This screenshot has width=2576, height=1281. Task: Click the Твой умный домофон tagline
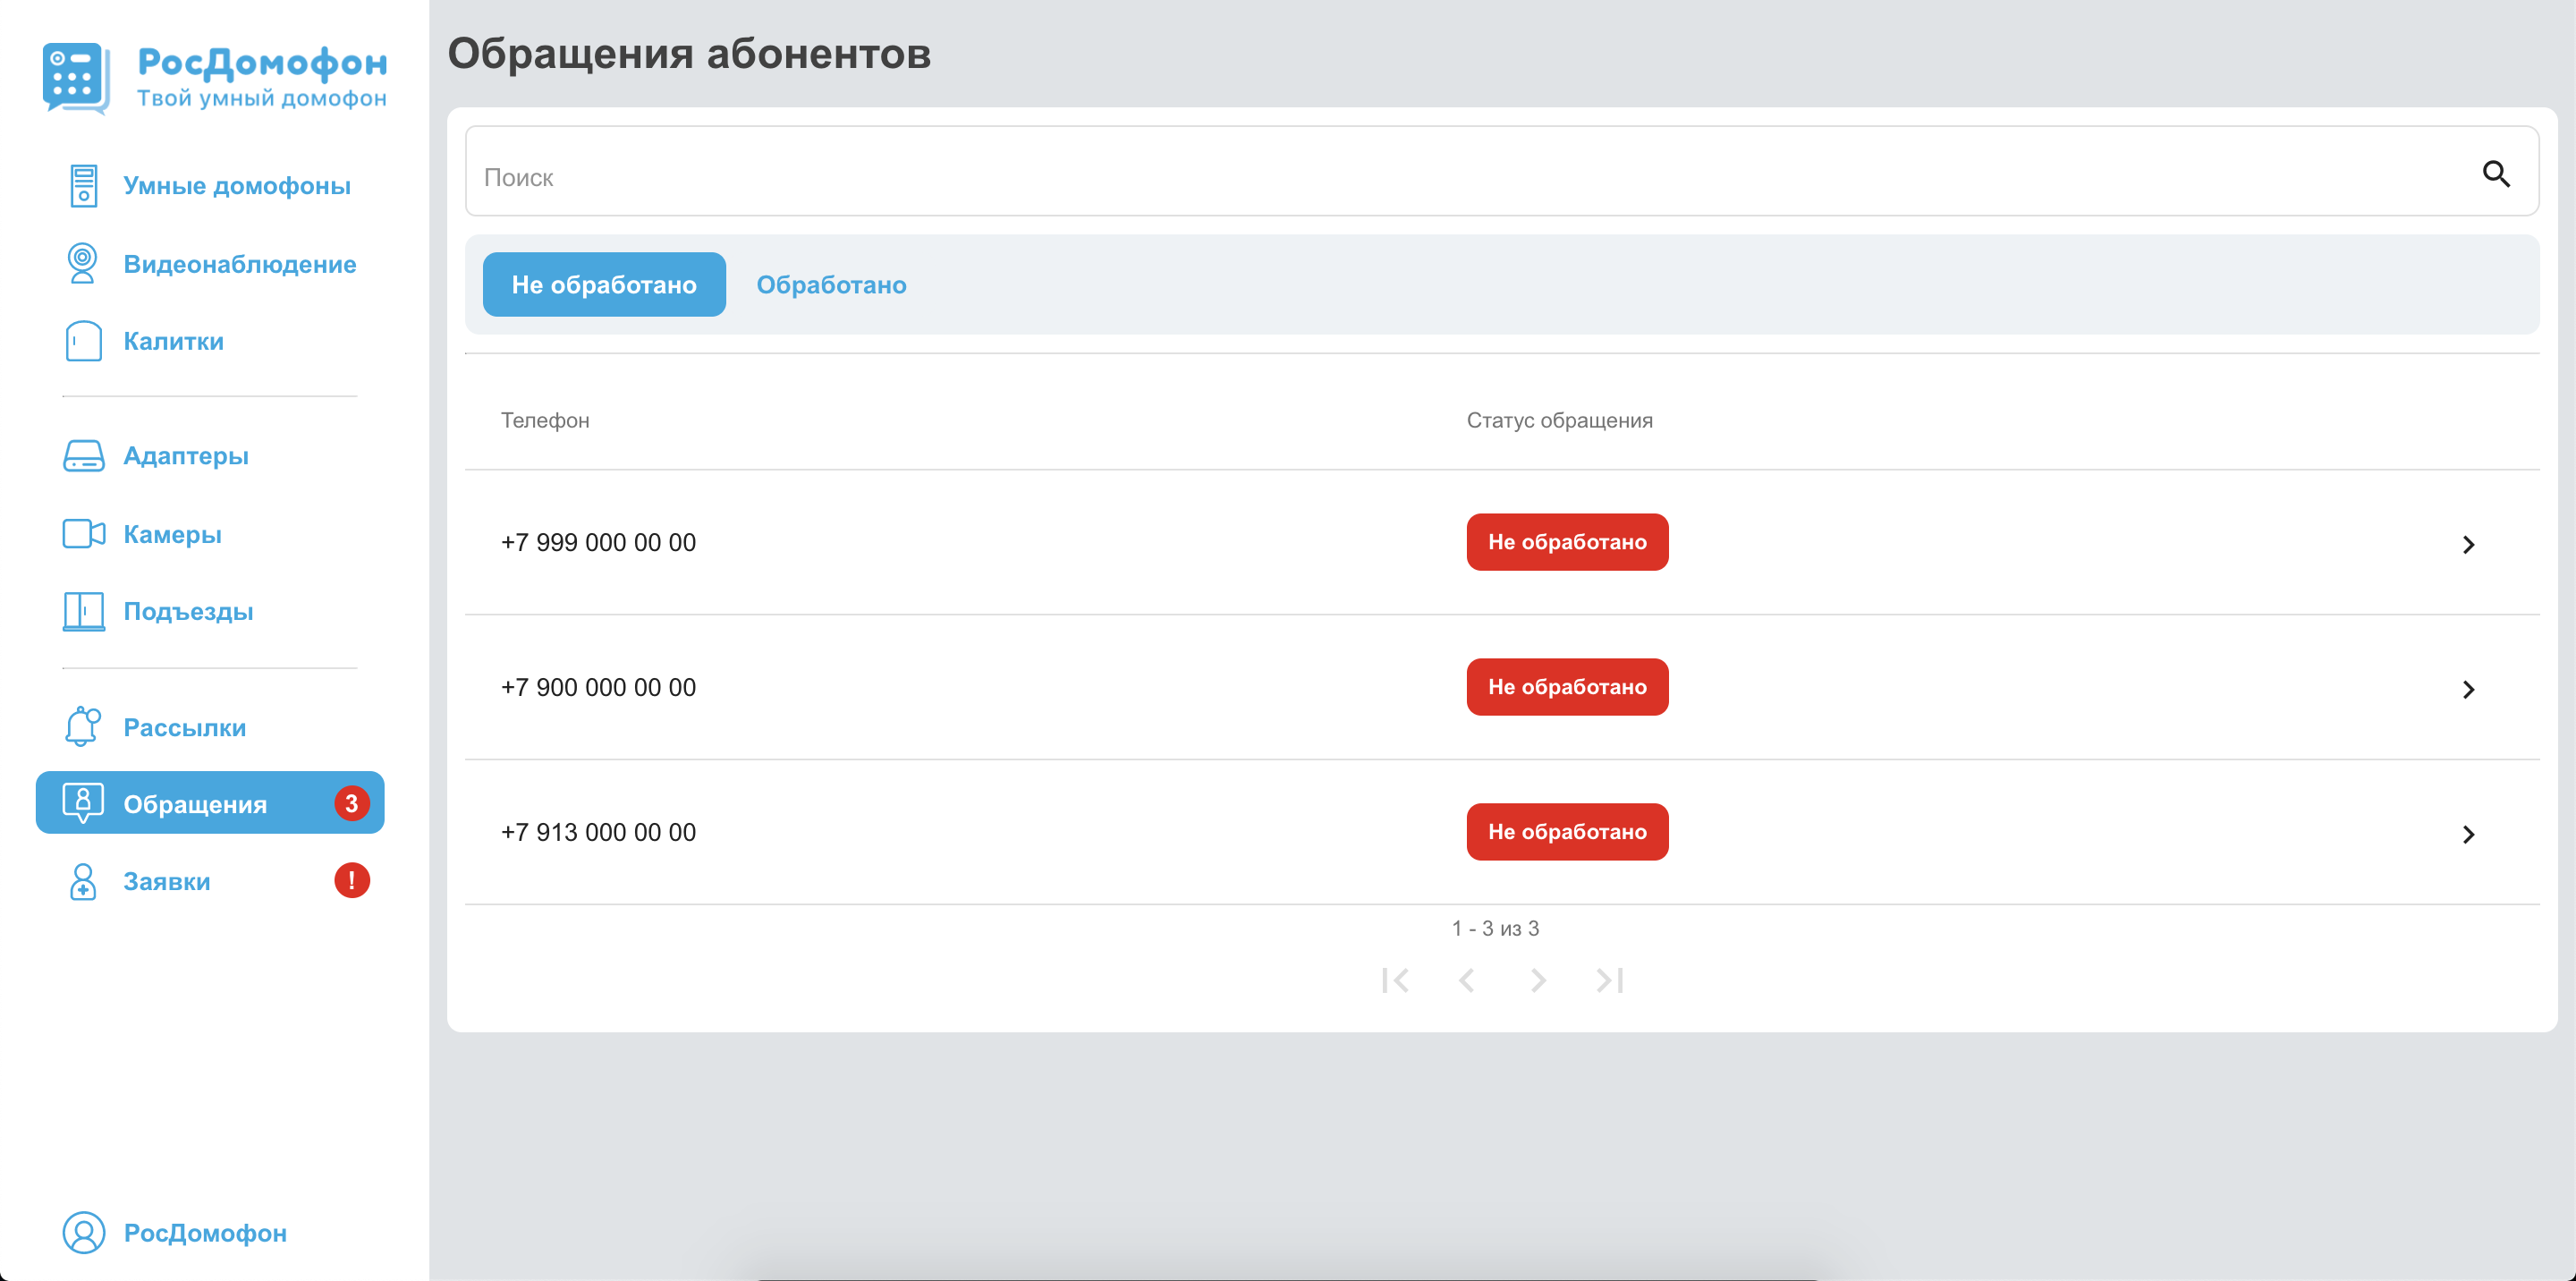pos(262,98)
